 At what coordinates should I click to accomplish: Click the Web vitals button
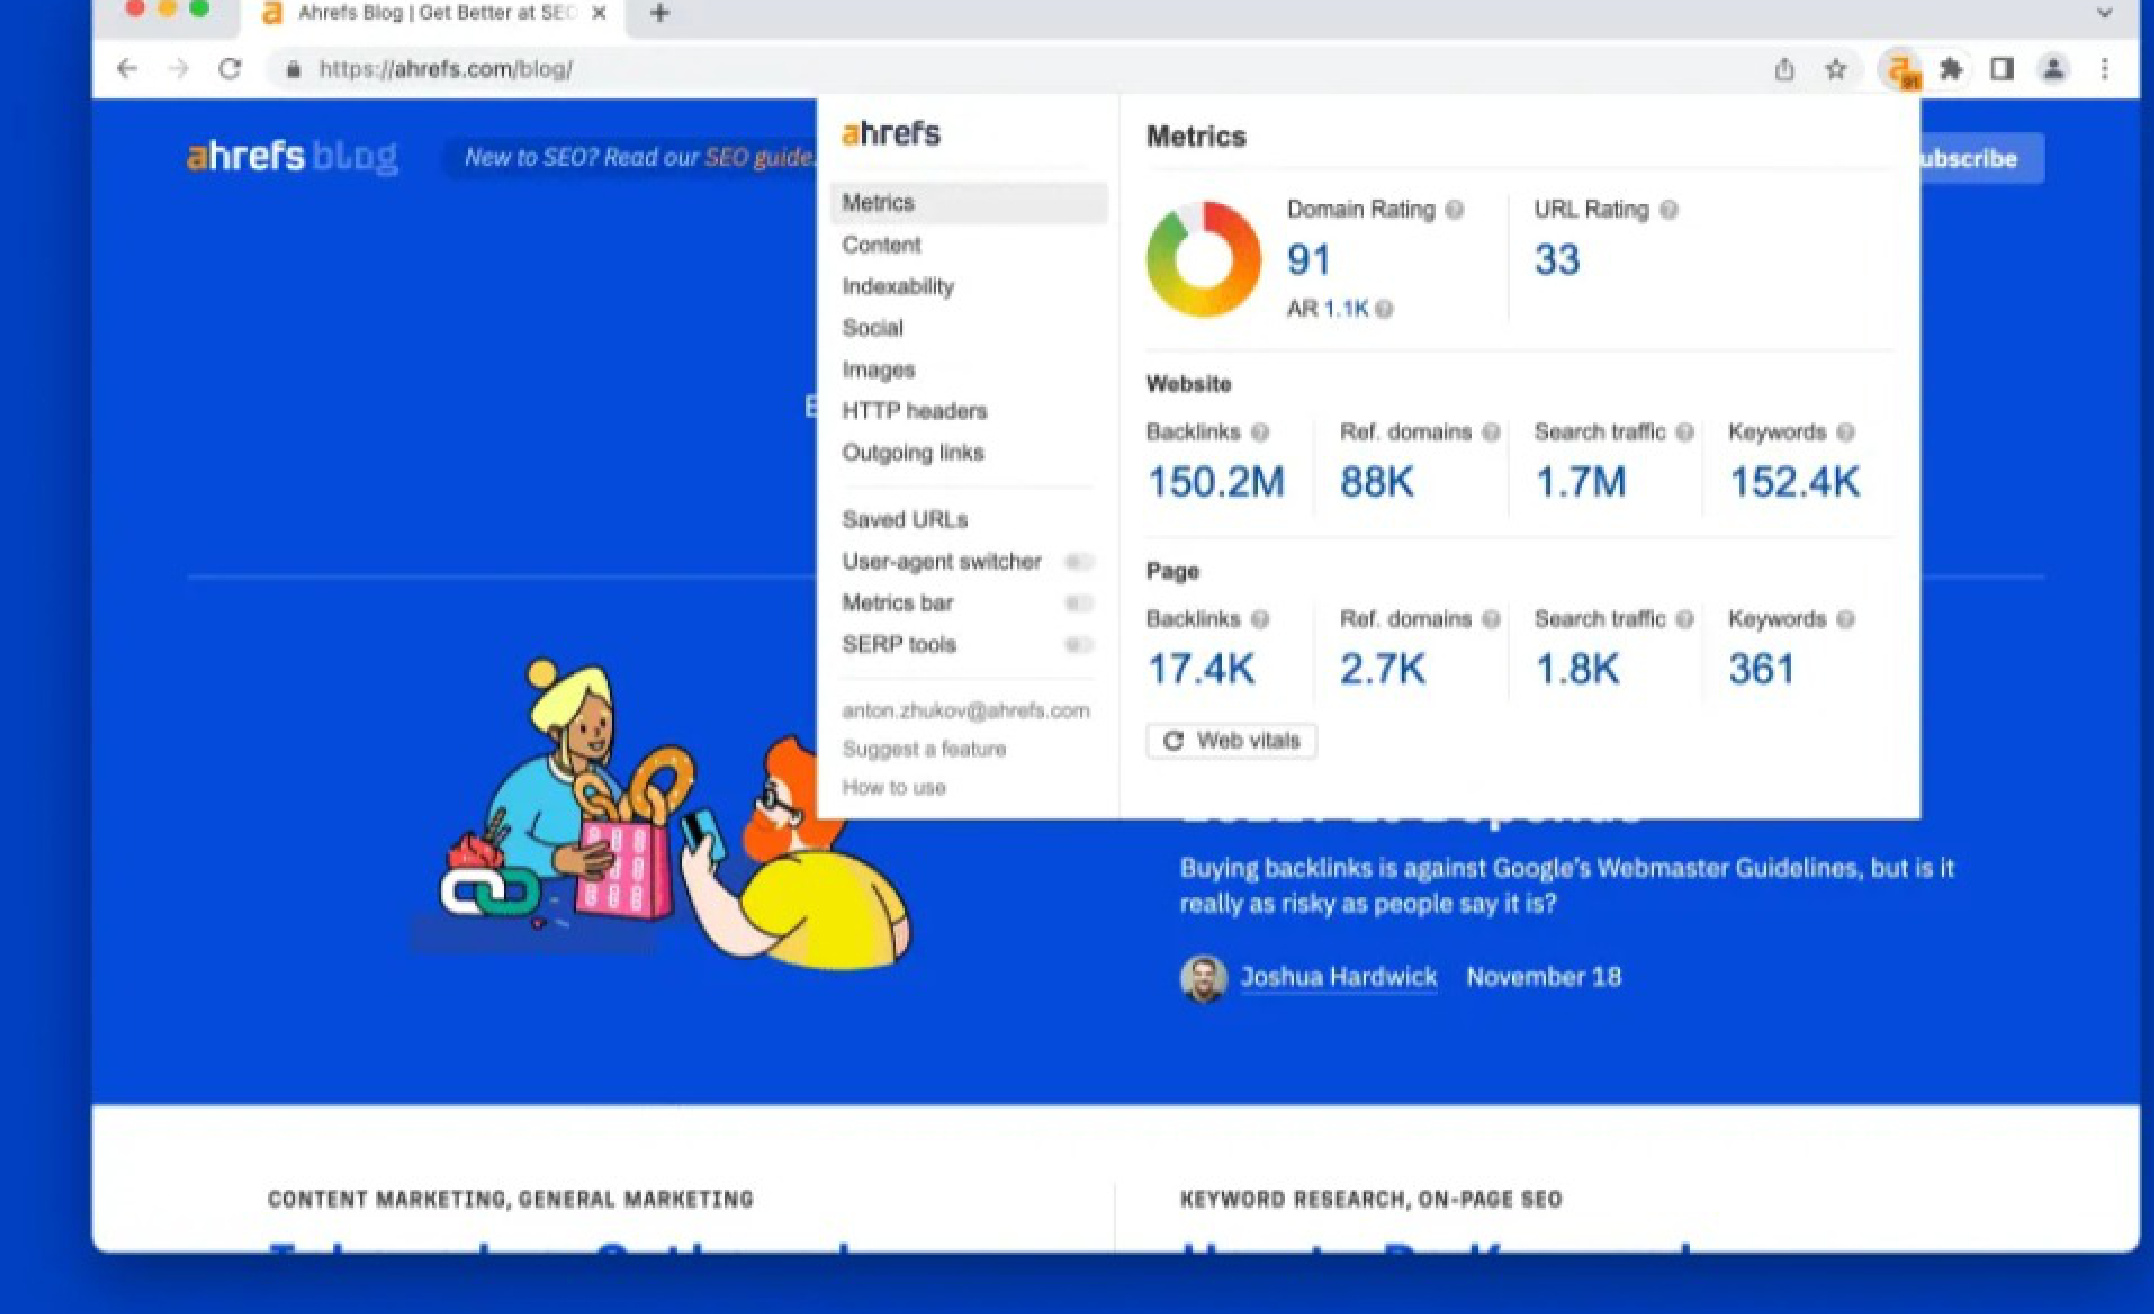coord(1231,741)
